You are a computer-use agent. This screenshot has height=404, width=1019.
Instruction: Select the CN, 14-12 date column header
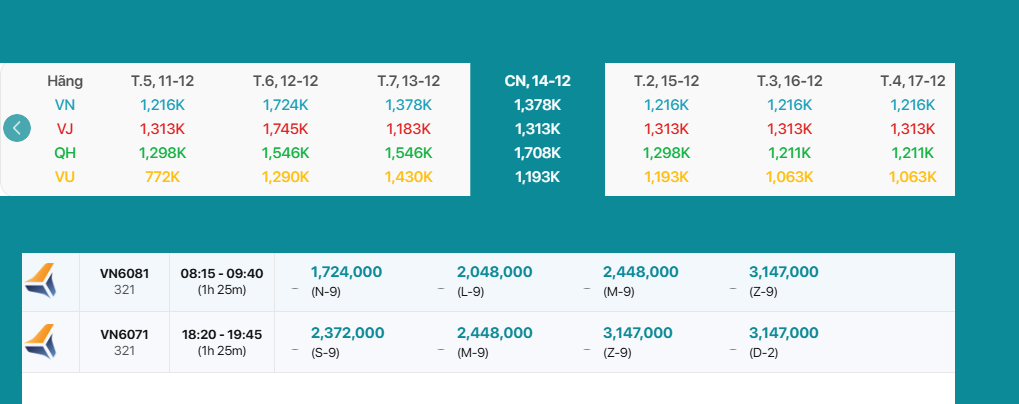coord(538,81)
